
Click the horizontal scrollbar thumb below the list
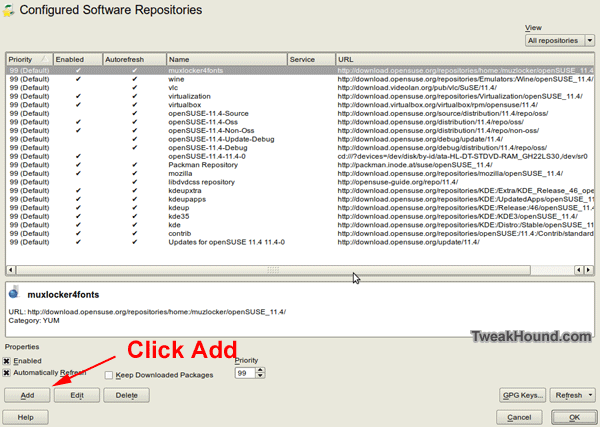click(x=272, y=269)
